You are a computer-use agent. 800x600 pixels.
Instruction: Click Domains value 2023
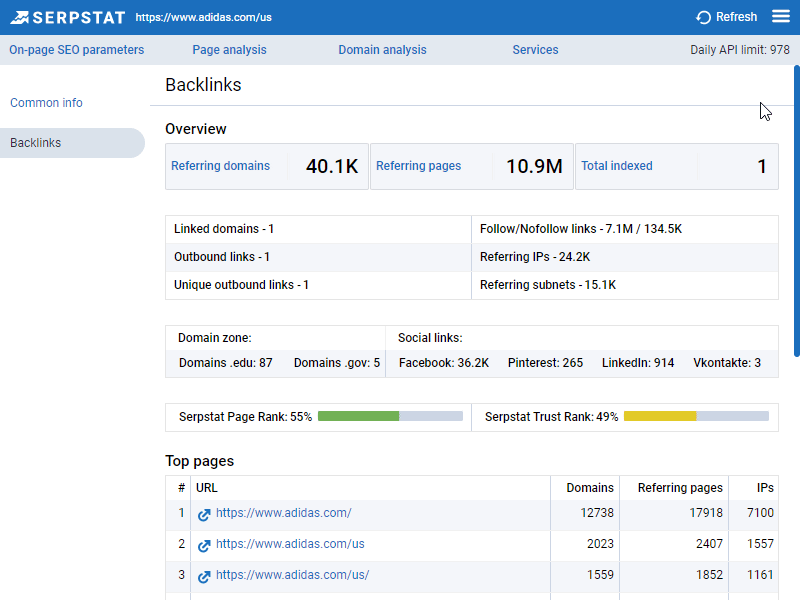pos(601,544)
